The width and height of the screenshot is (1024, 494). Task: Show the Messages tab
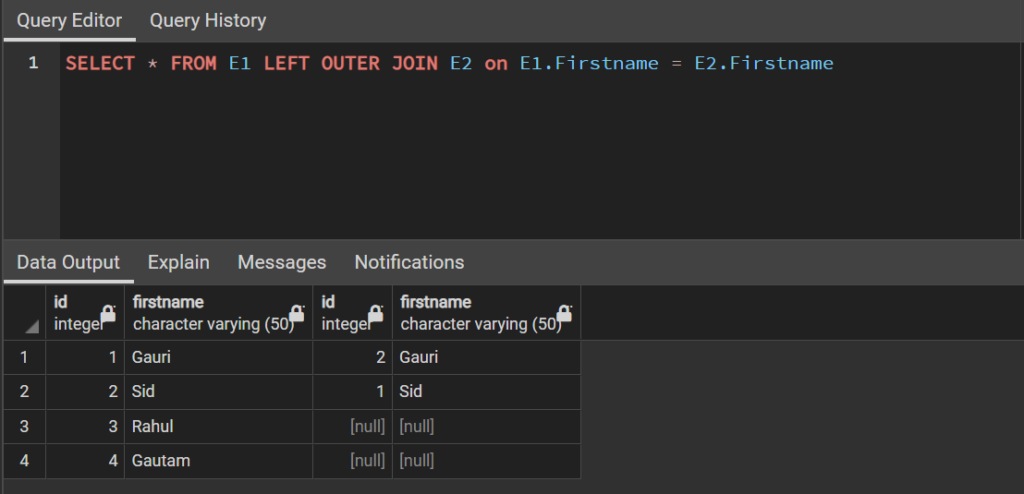point(281,262)
